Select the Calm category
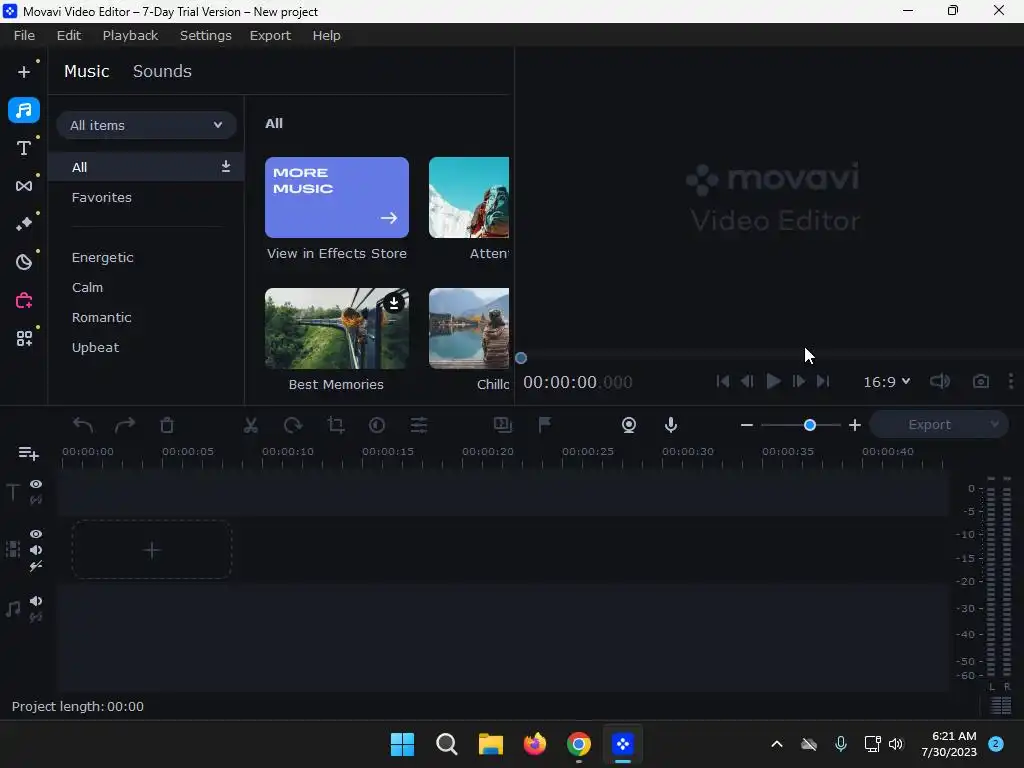The width and height of the screenshot is (1024, 768). click(87, 287)
